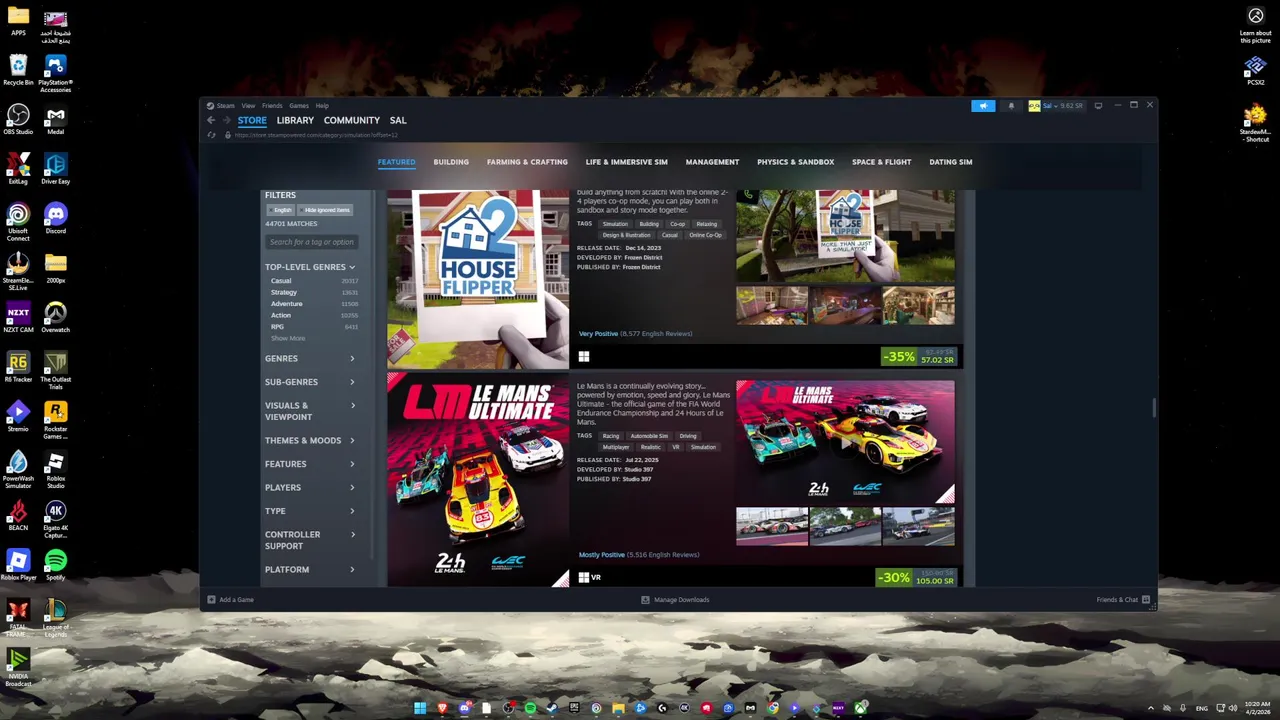Image resolution: width=1280 pixels, height=720 pixels.
Task: Expand Themes & Moods filter
Action: (310, 440)
